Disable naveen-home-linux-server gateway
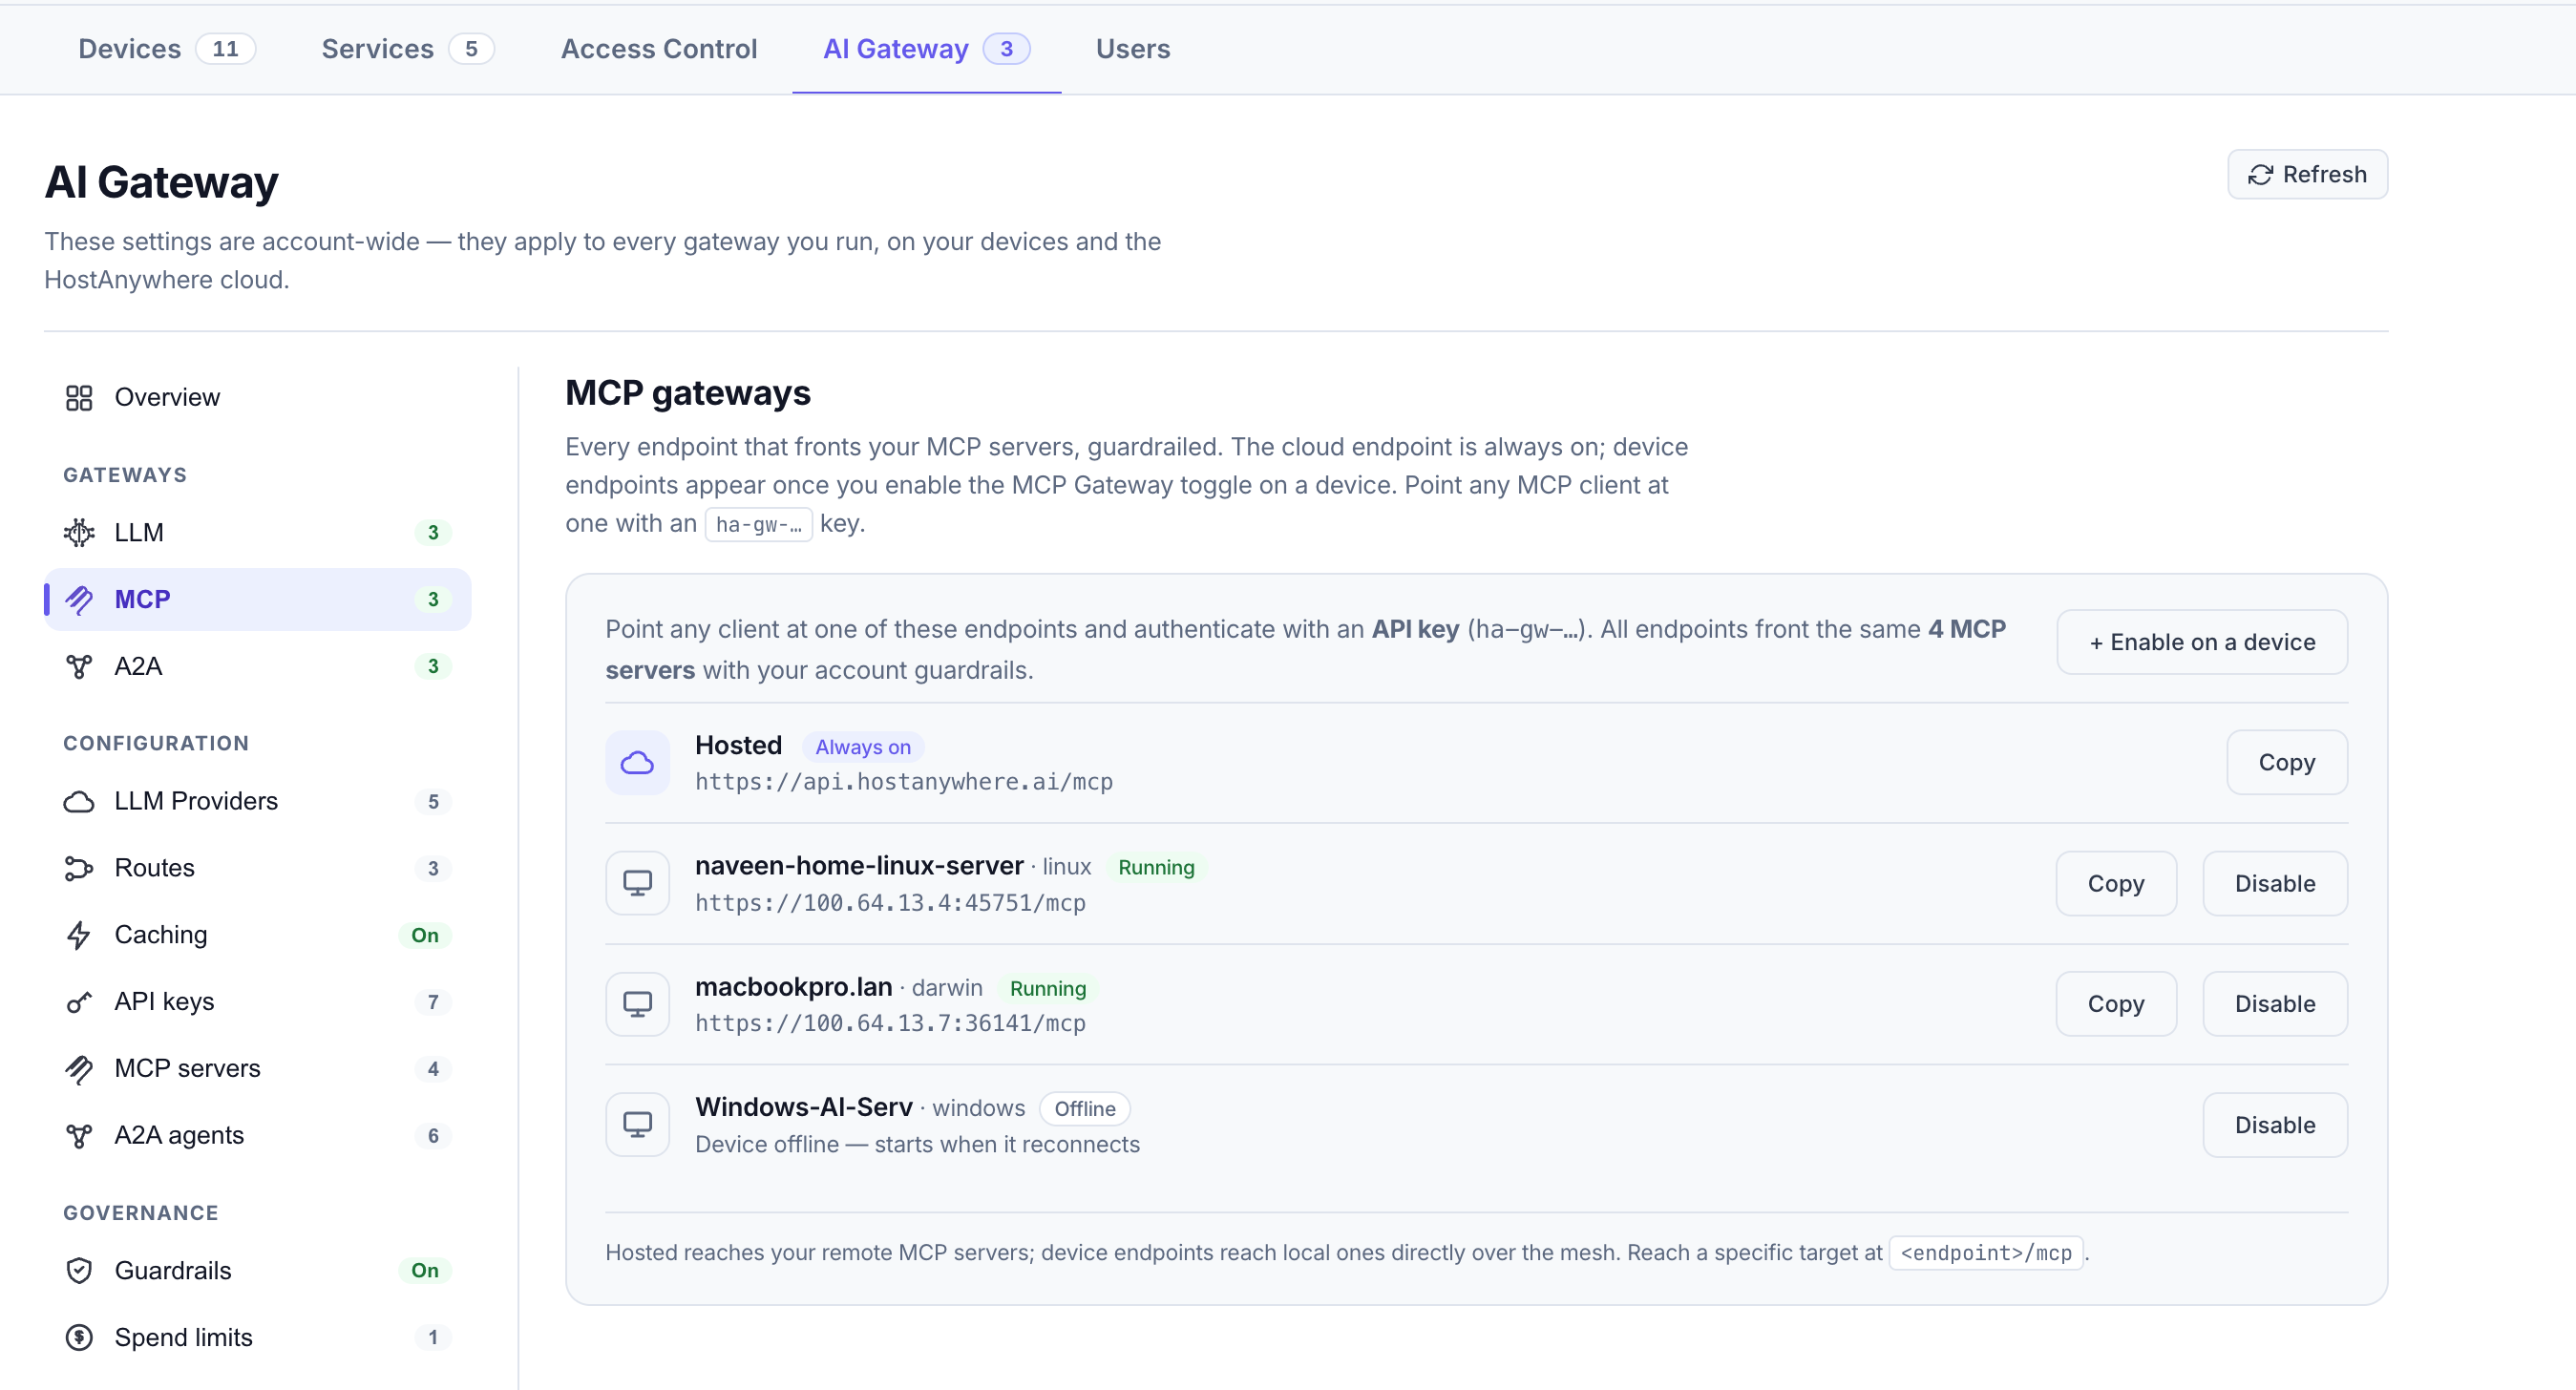Viewport: 2576px width, 1390px height. point(2275,884)
